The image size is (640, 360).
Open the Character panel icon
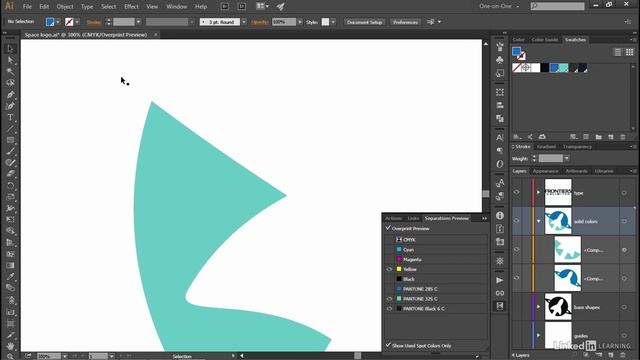pyautogui.click(x=500, y=138)
